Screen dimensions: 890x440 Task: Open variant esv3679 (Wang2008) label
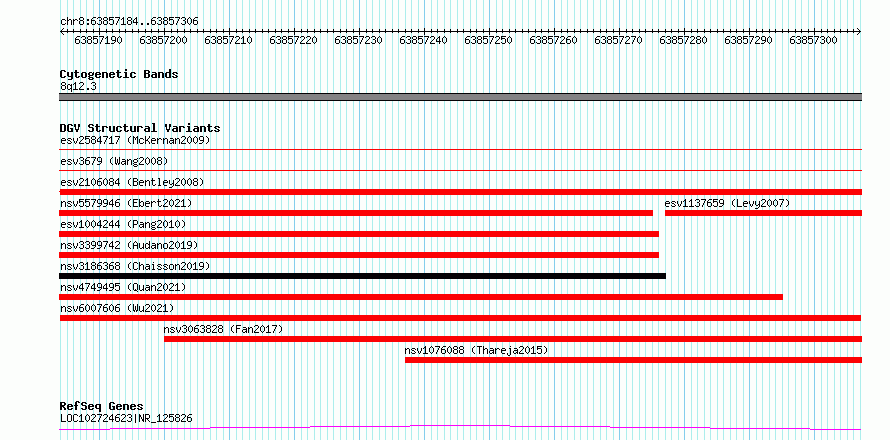pos(114,161)
